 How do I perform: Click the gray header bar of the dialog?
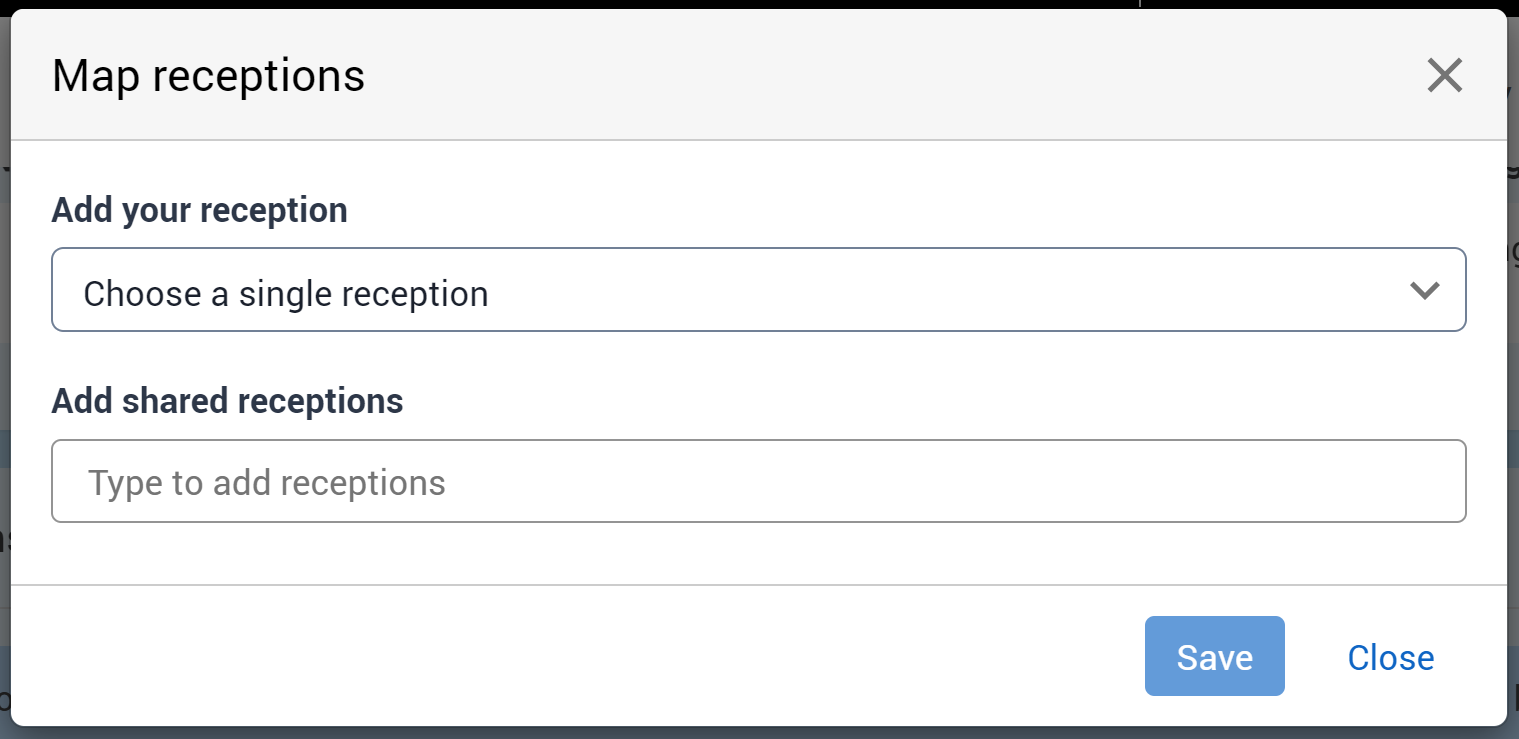800,76
